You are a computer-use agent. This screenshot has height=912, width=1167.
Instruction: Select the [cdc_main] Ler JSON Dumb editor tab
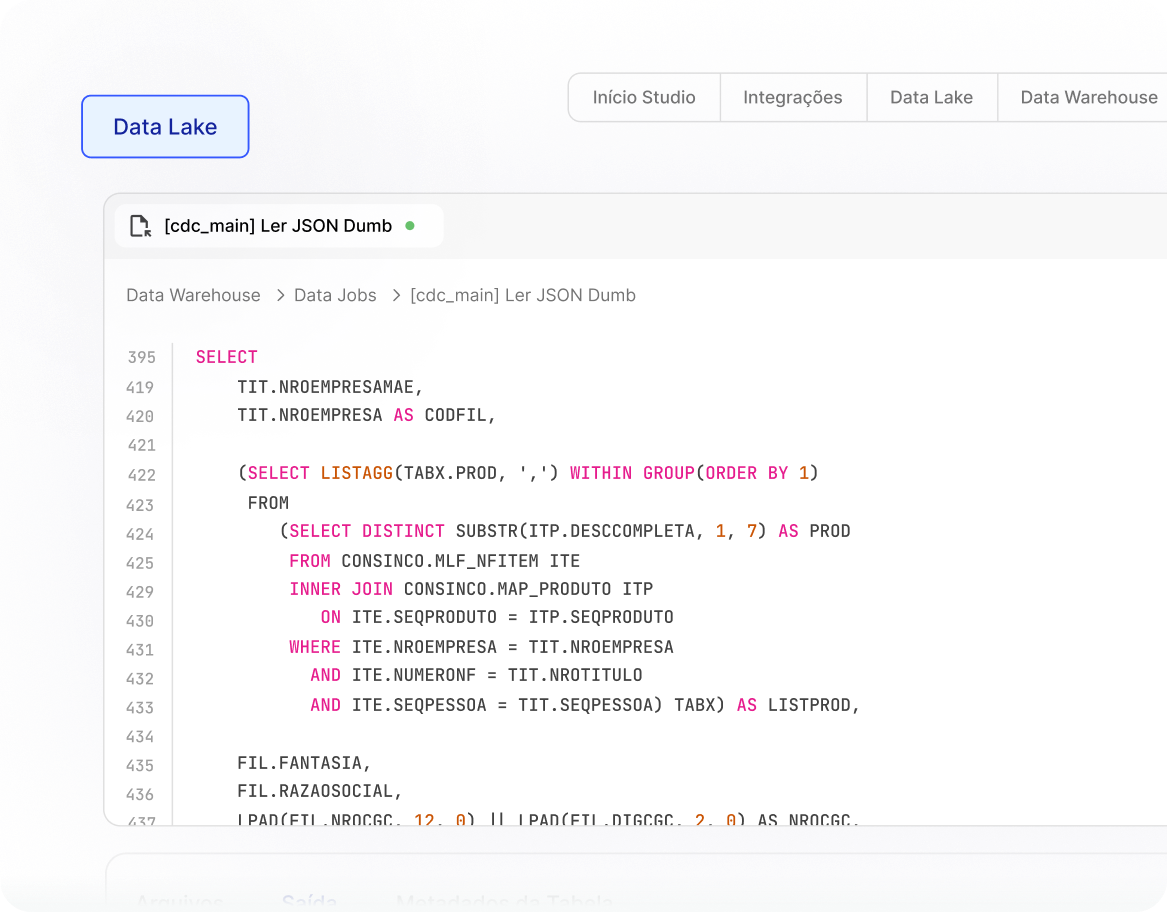[x=278, y=226]
